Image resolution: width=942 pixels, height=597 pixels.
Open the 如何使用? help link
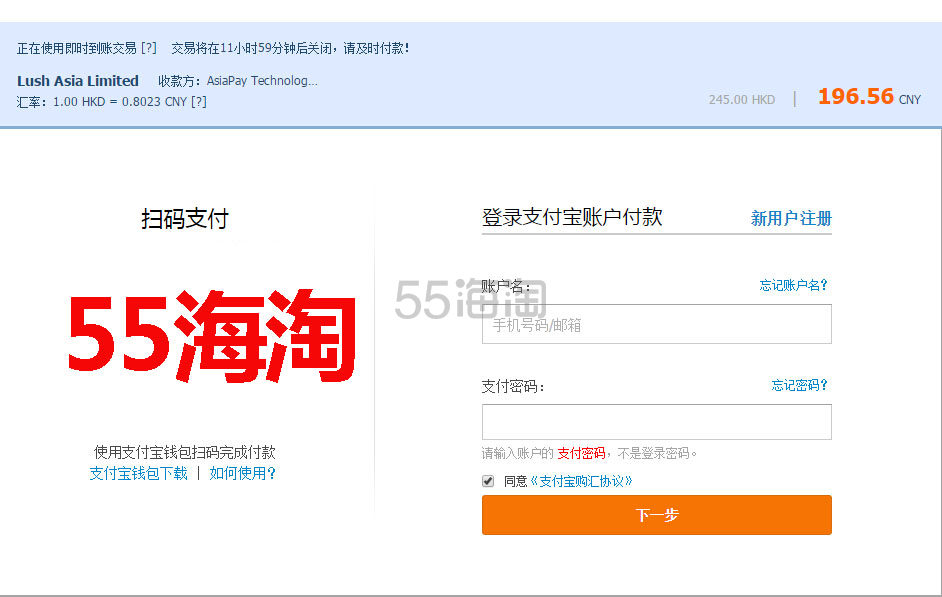click(242, 473)
